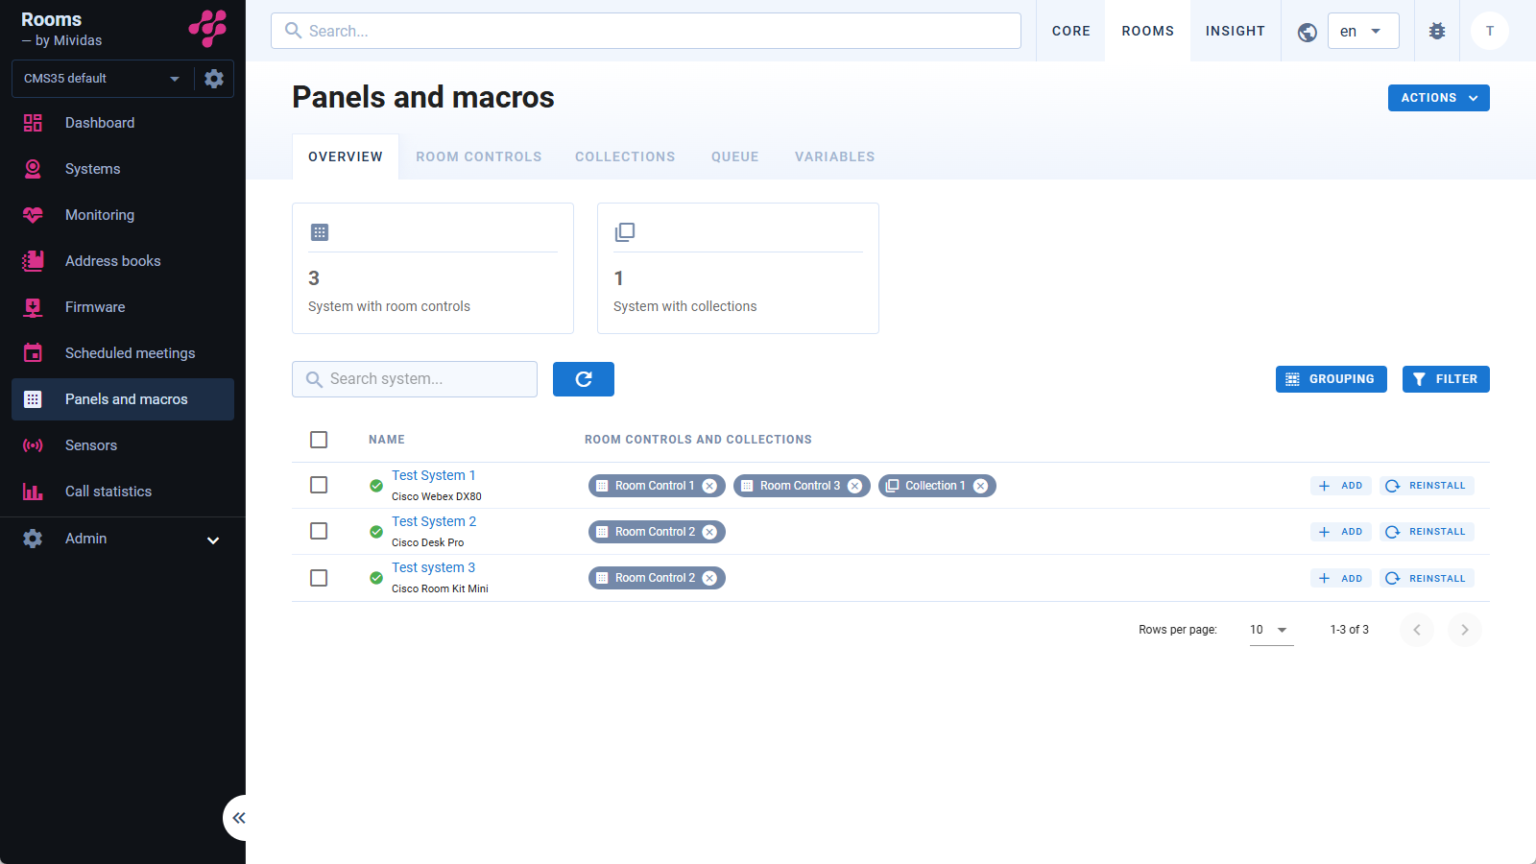Focus the Search system field
The height and width of the screenshot is (864, 1536).
pyautogui.click(x=415, y=379)
